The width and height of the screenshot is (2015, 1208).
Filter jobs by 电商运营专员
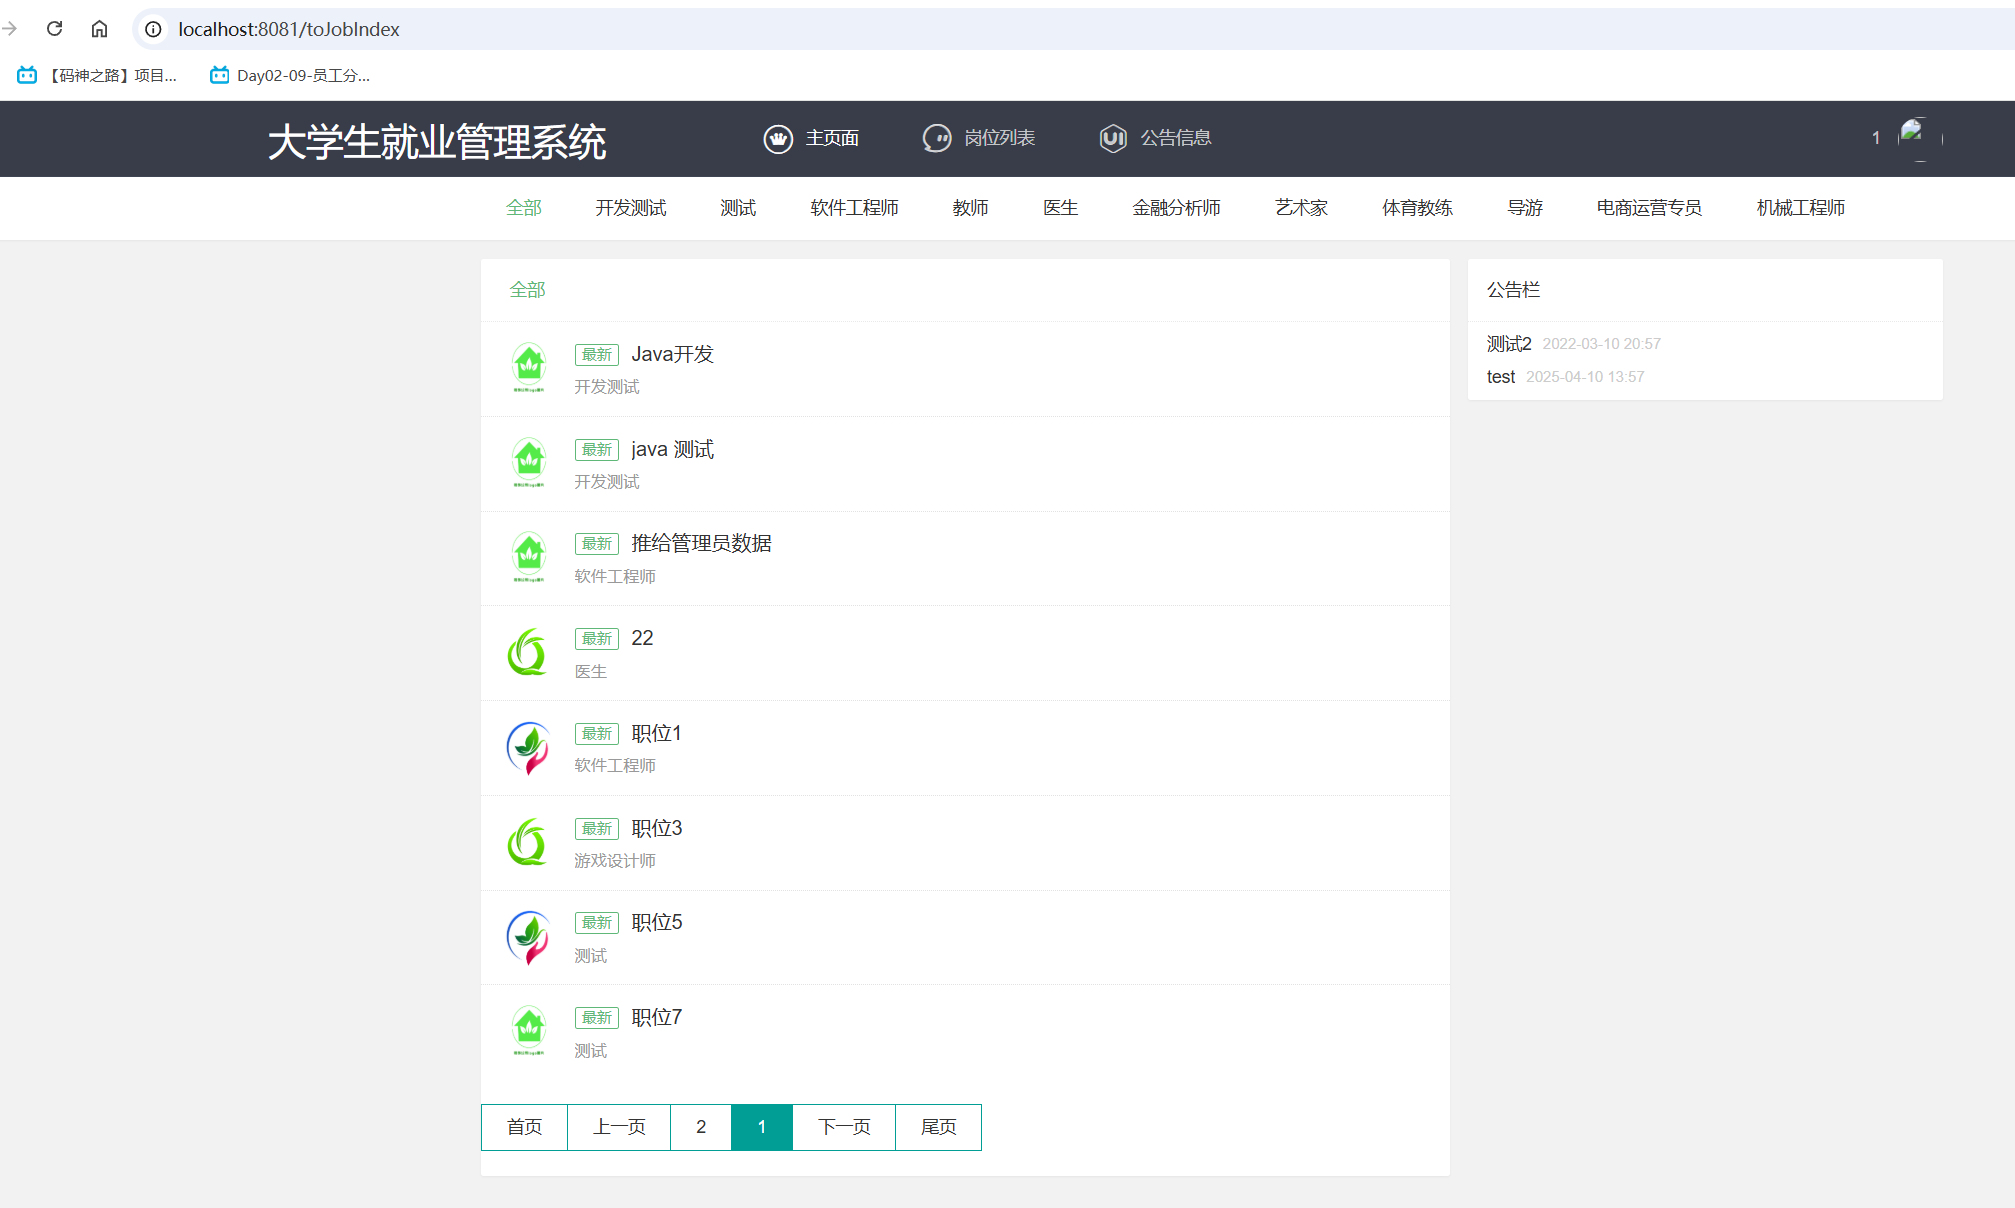(1649, 208)
